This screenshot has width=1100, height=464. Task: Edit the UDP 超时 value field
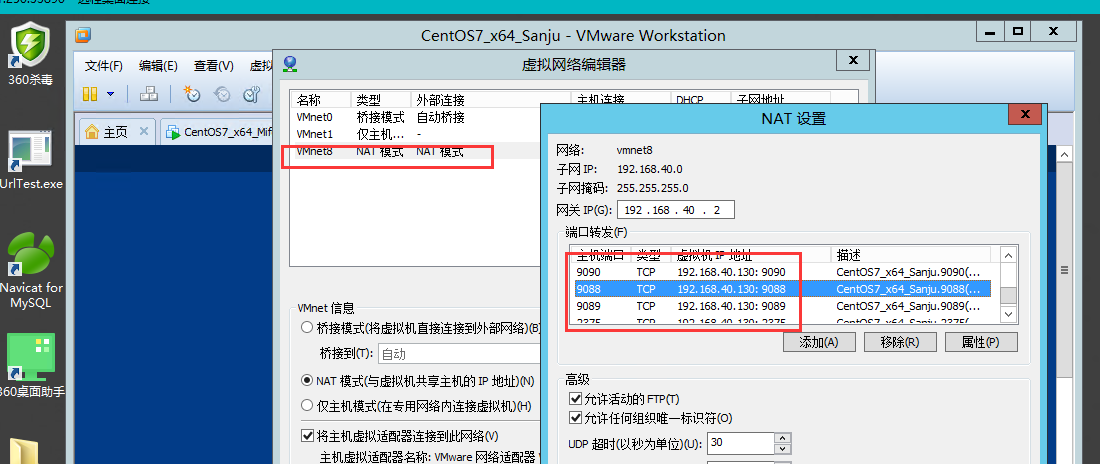(739, 444)
